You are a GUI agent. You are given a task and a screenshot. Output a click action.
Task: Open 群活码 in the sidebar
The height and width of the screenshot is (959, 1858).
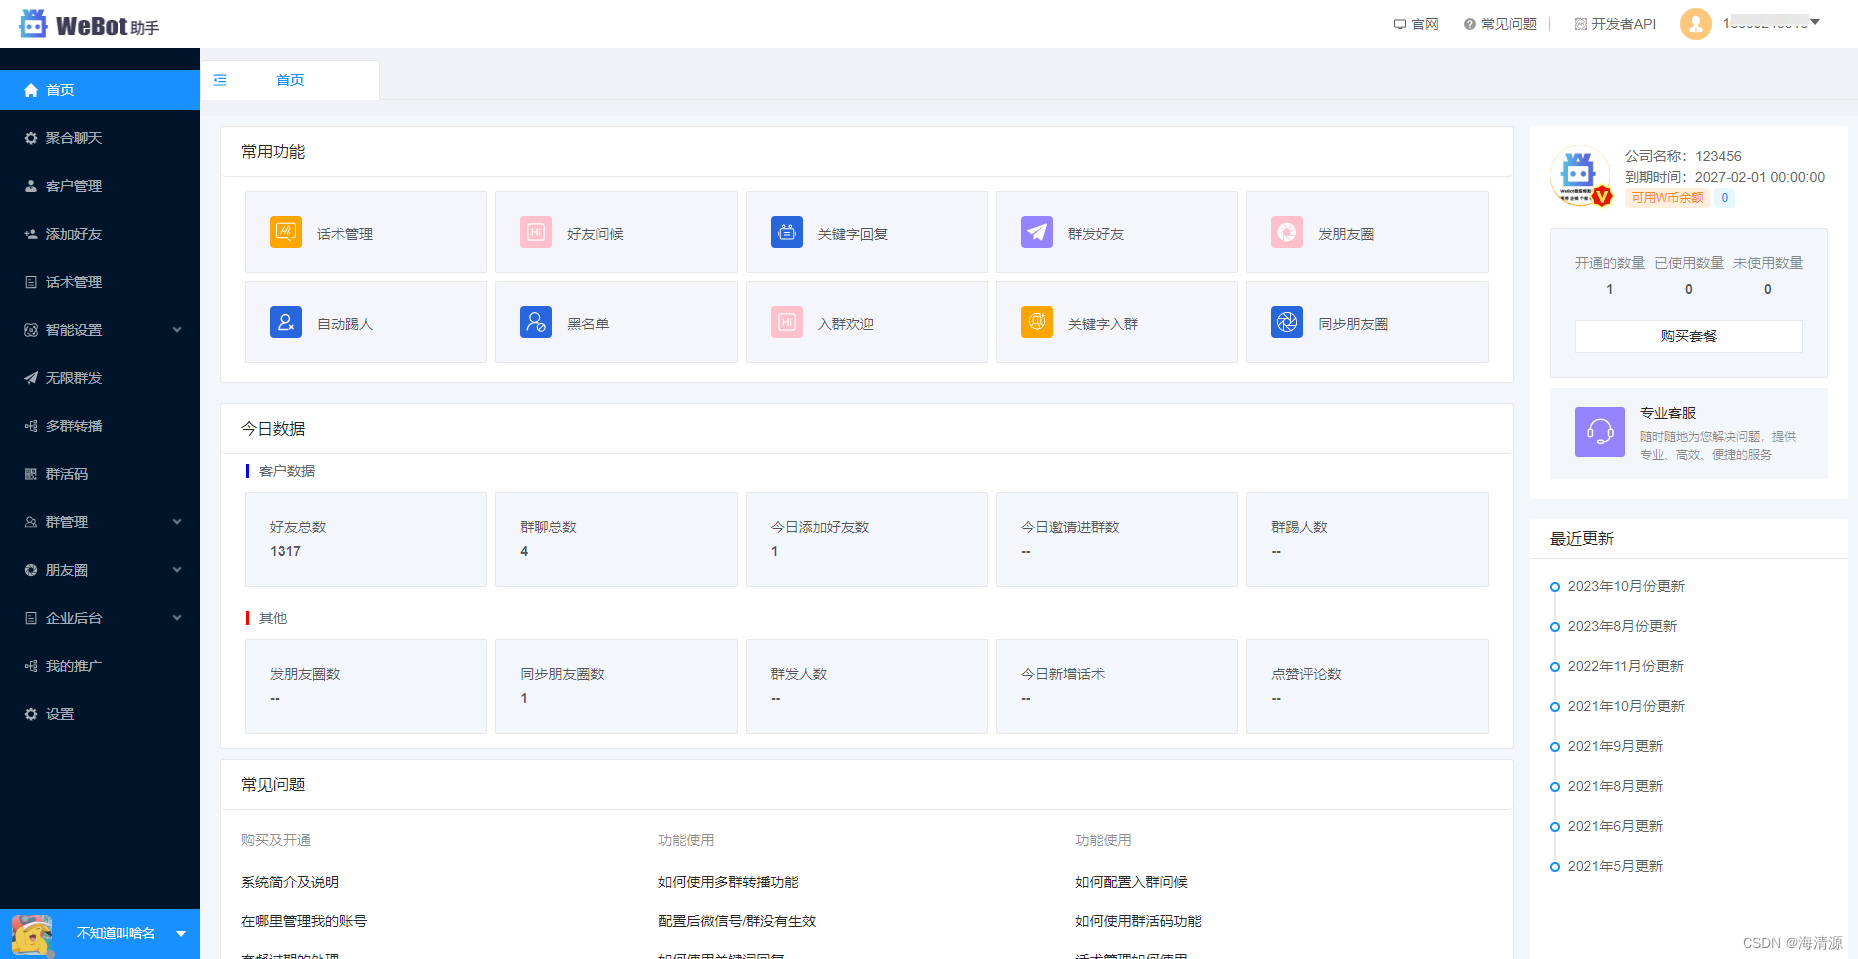(x=100, y=474)
